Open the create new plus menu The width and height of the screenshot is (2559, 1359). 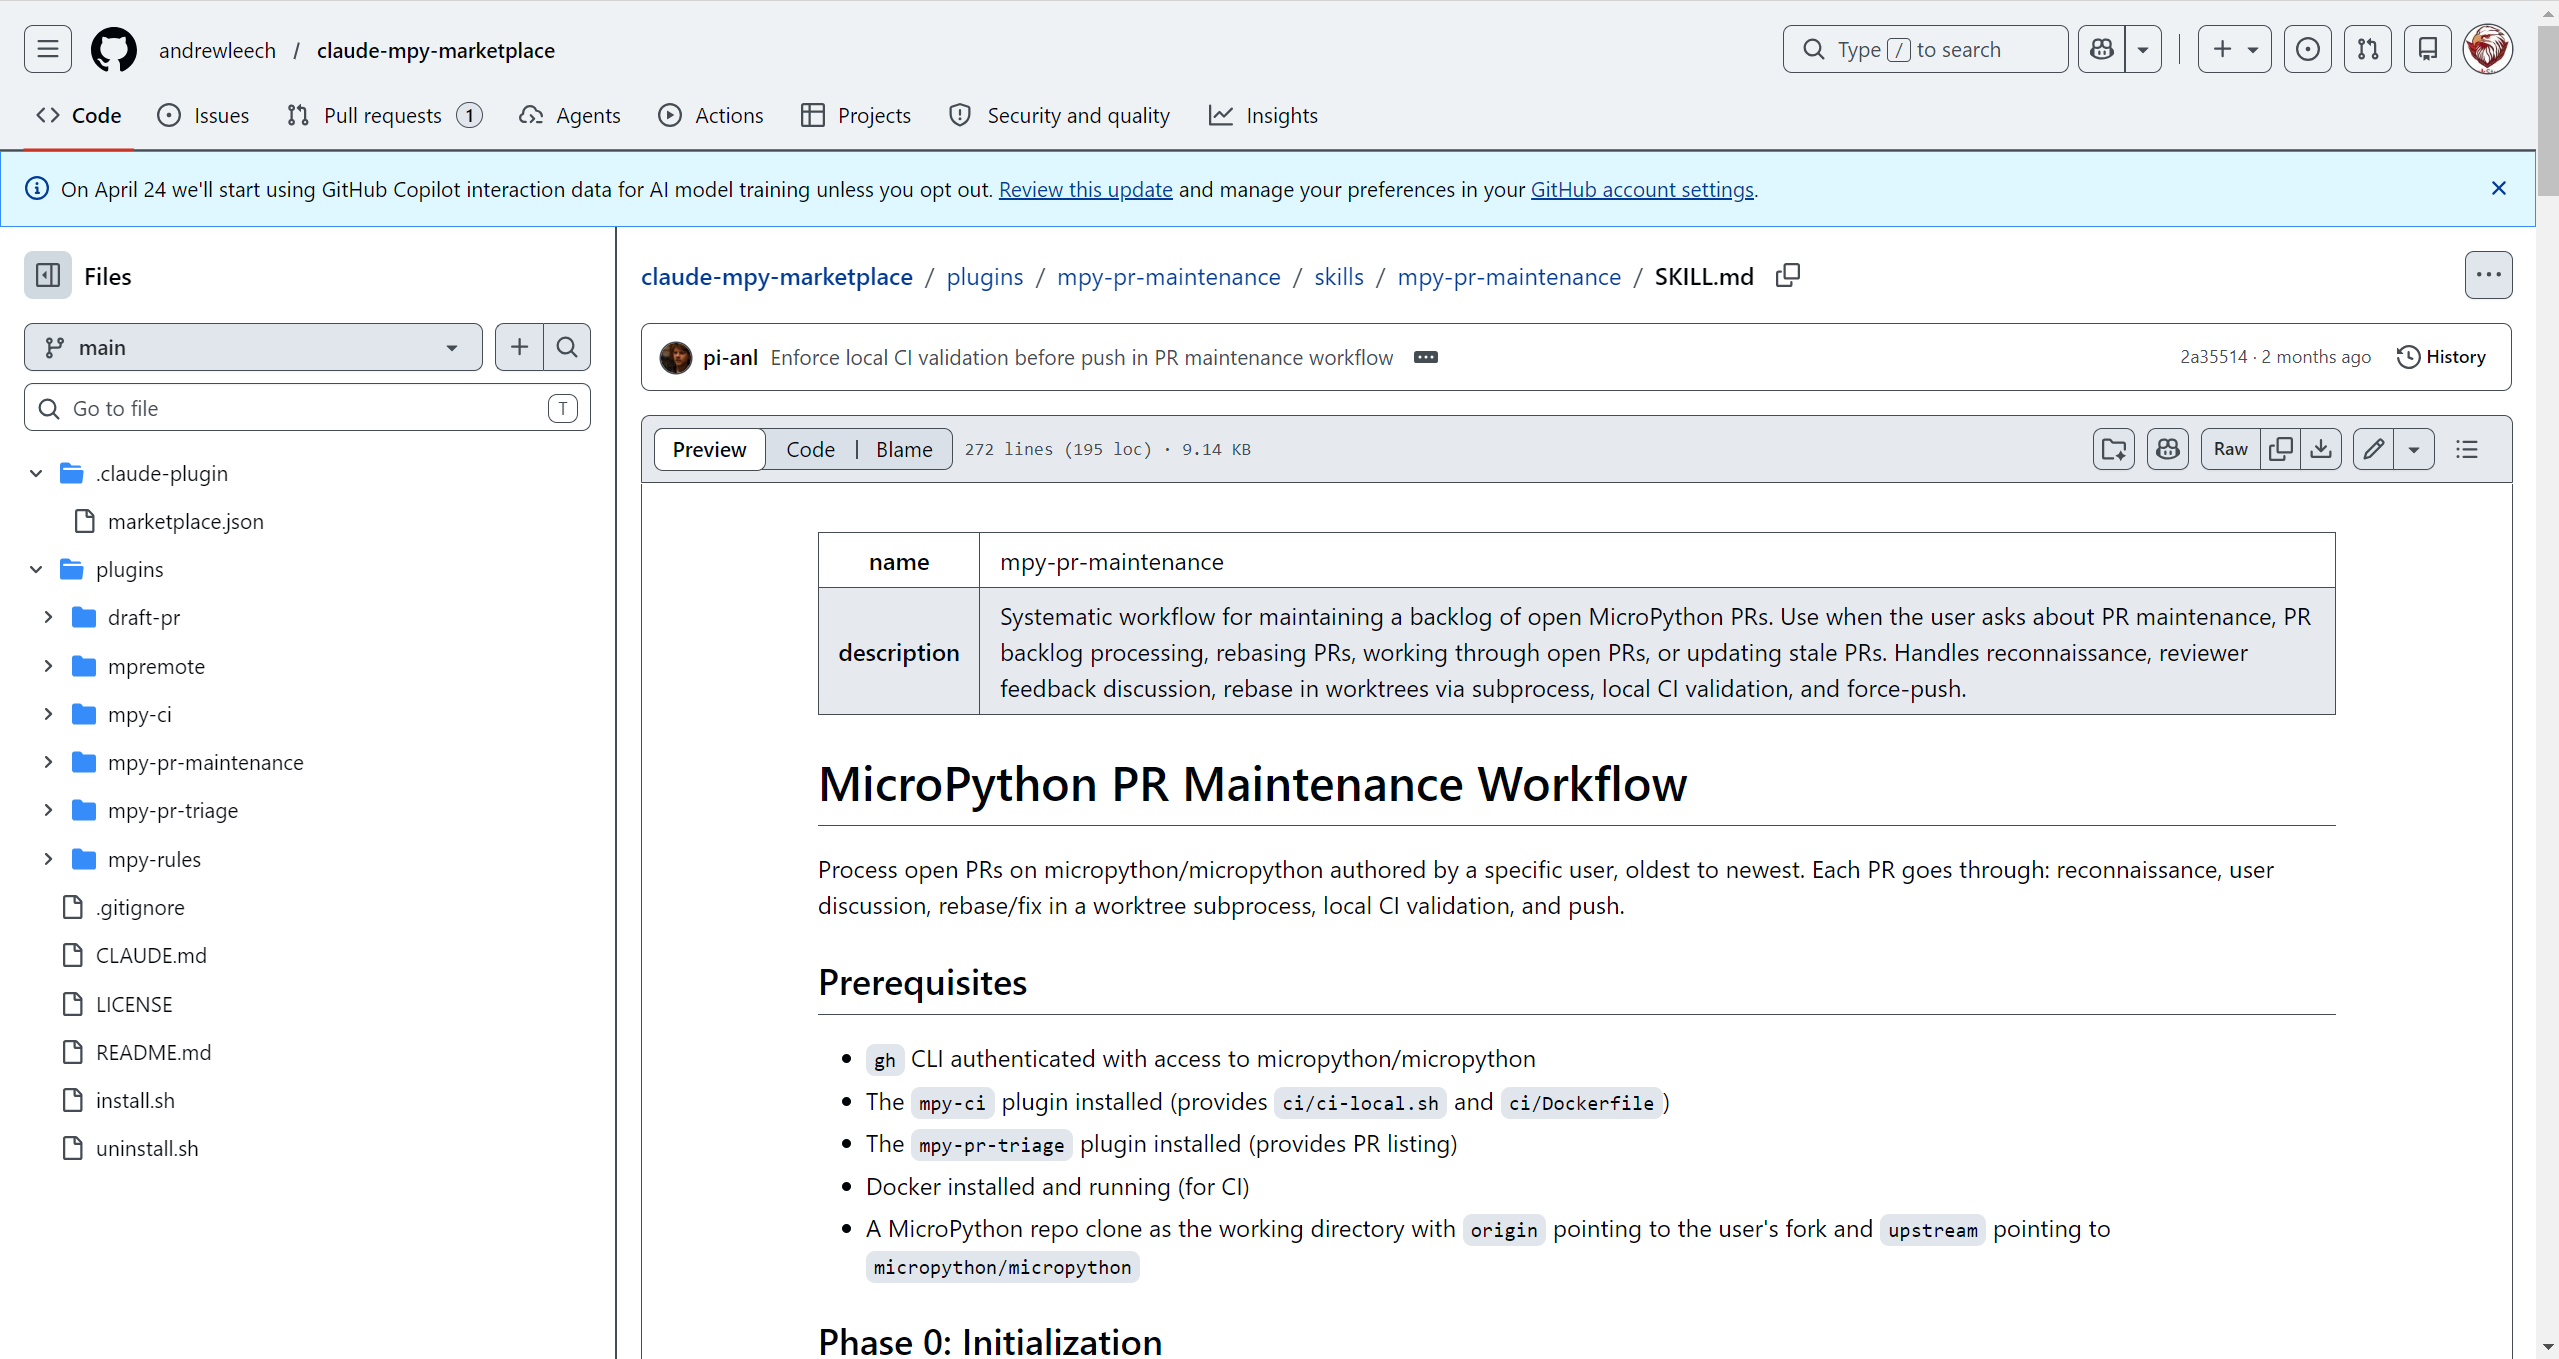[2234, 49]
